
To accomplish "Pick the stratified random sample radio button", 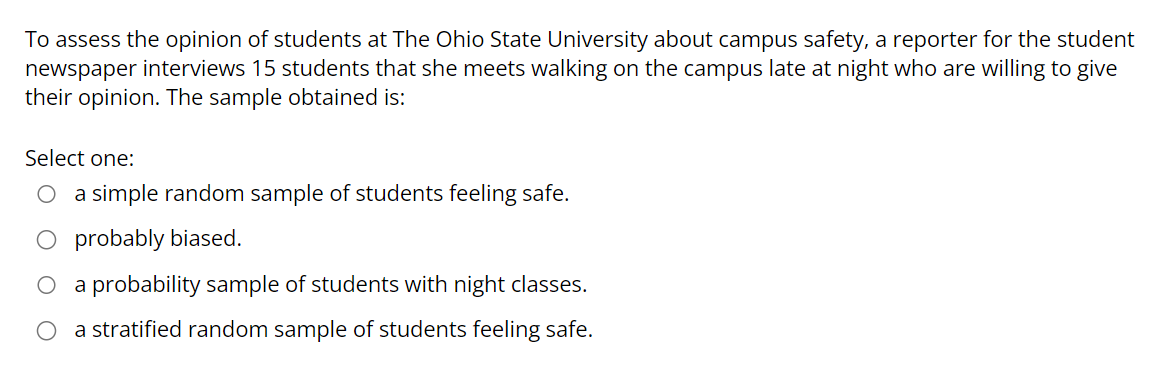I will click(47, 331).
